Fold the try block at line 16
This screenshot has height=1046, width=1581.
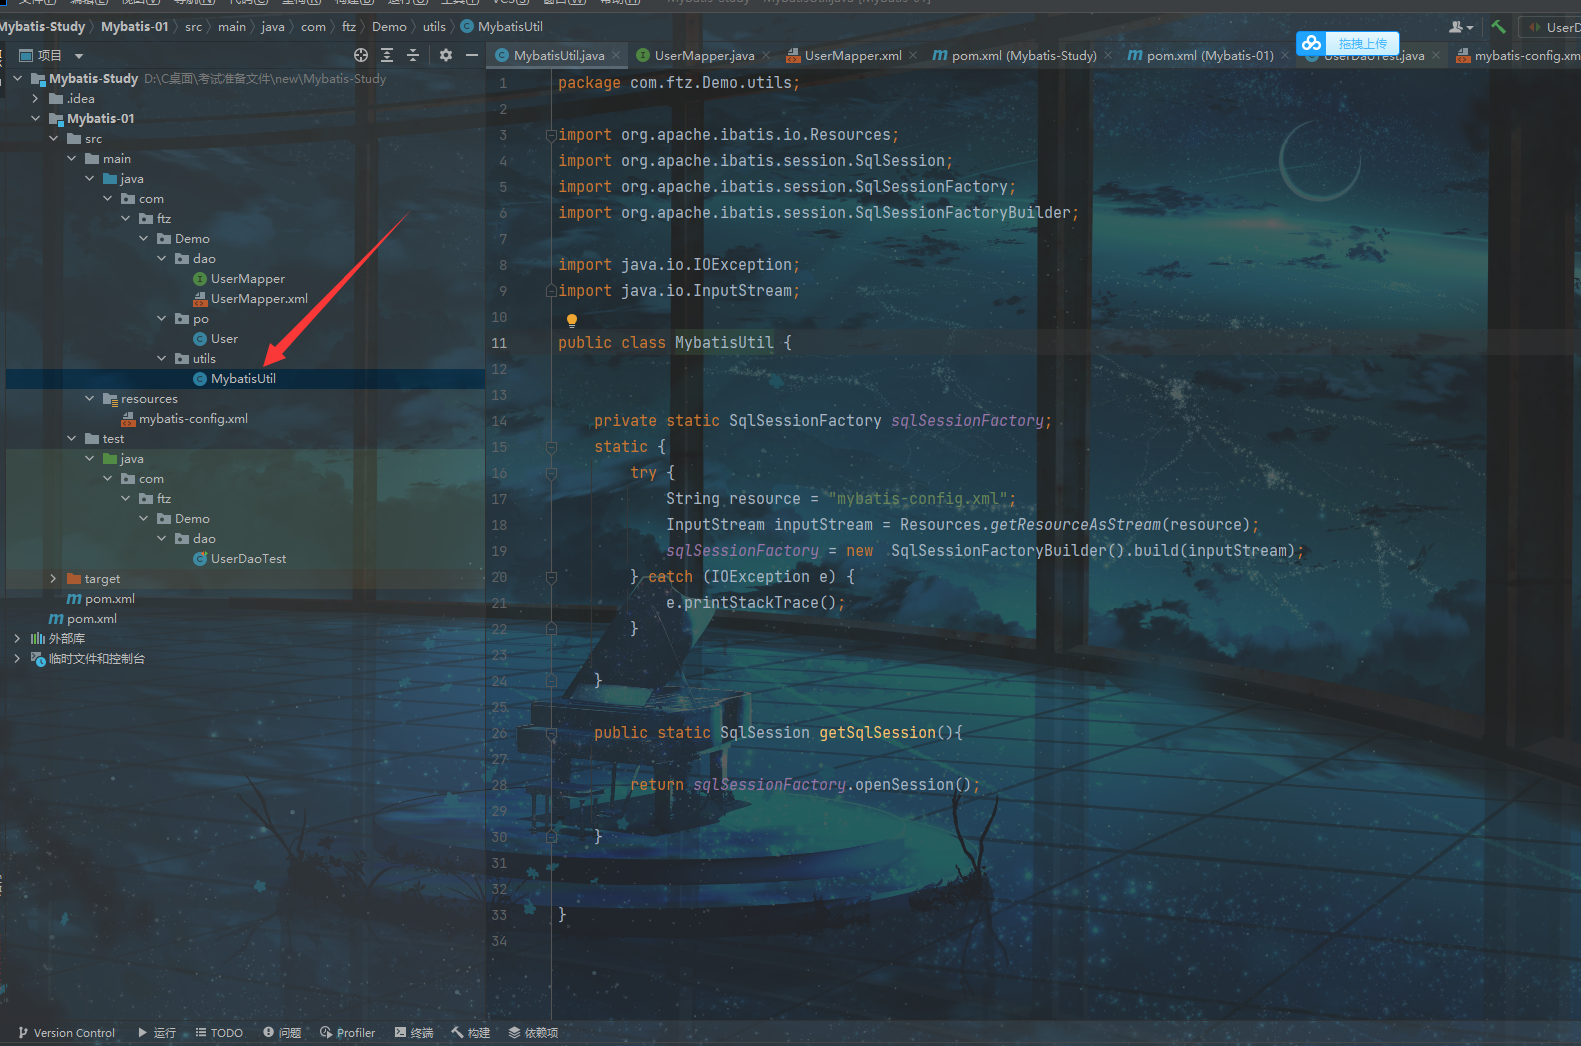(551, 473)
